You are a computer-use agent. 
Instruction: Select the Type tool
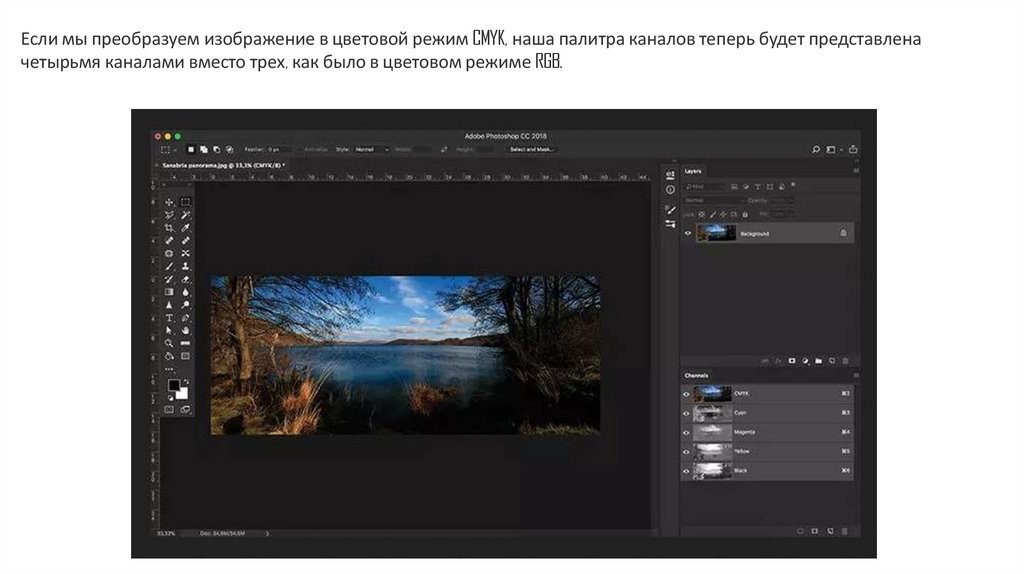[169, 317]
